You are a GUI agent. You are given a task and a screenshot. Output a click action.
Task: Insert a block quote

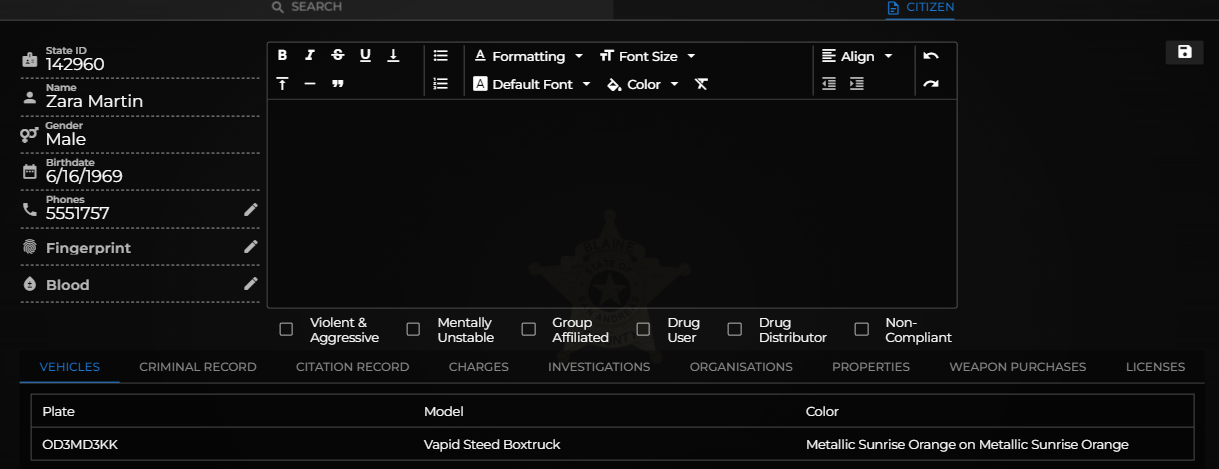pyautogui.click(x=338, y=84)
